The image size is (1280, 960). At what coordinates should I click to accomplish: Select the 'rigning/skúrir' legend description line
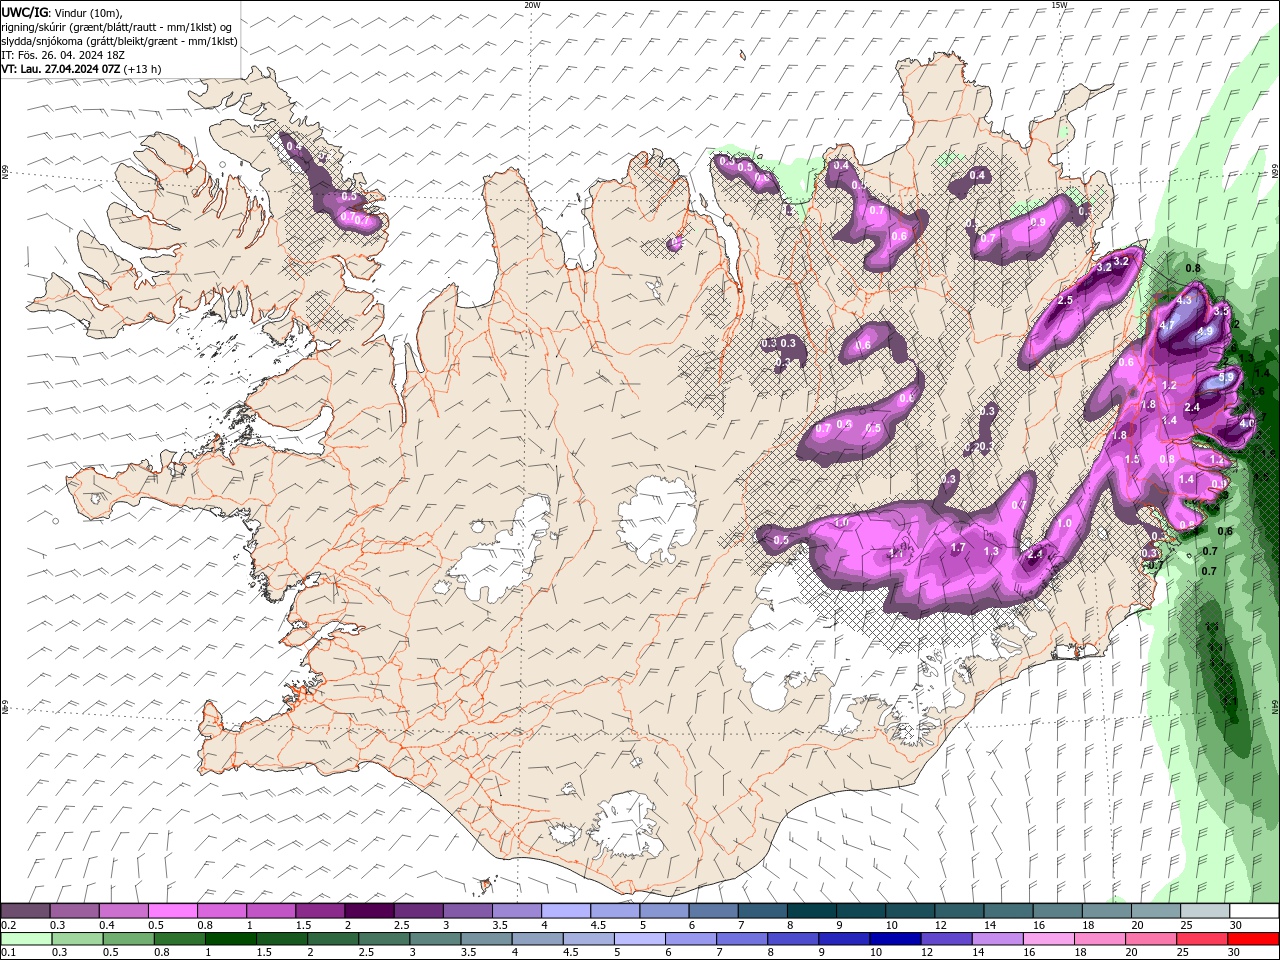[118, 27]
